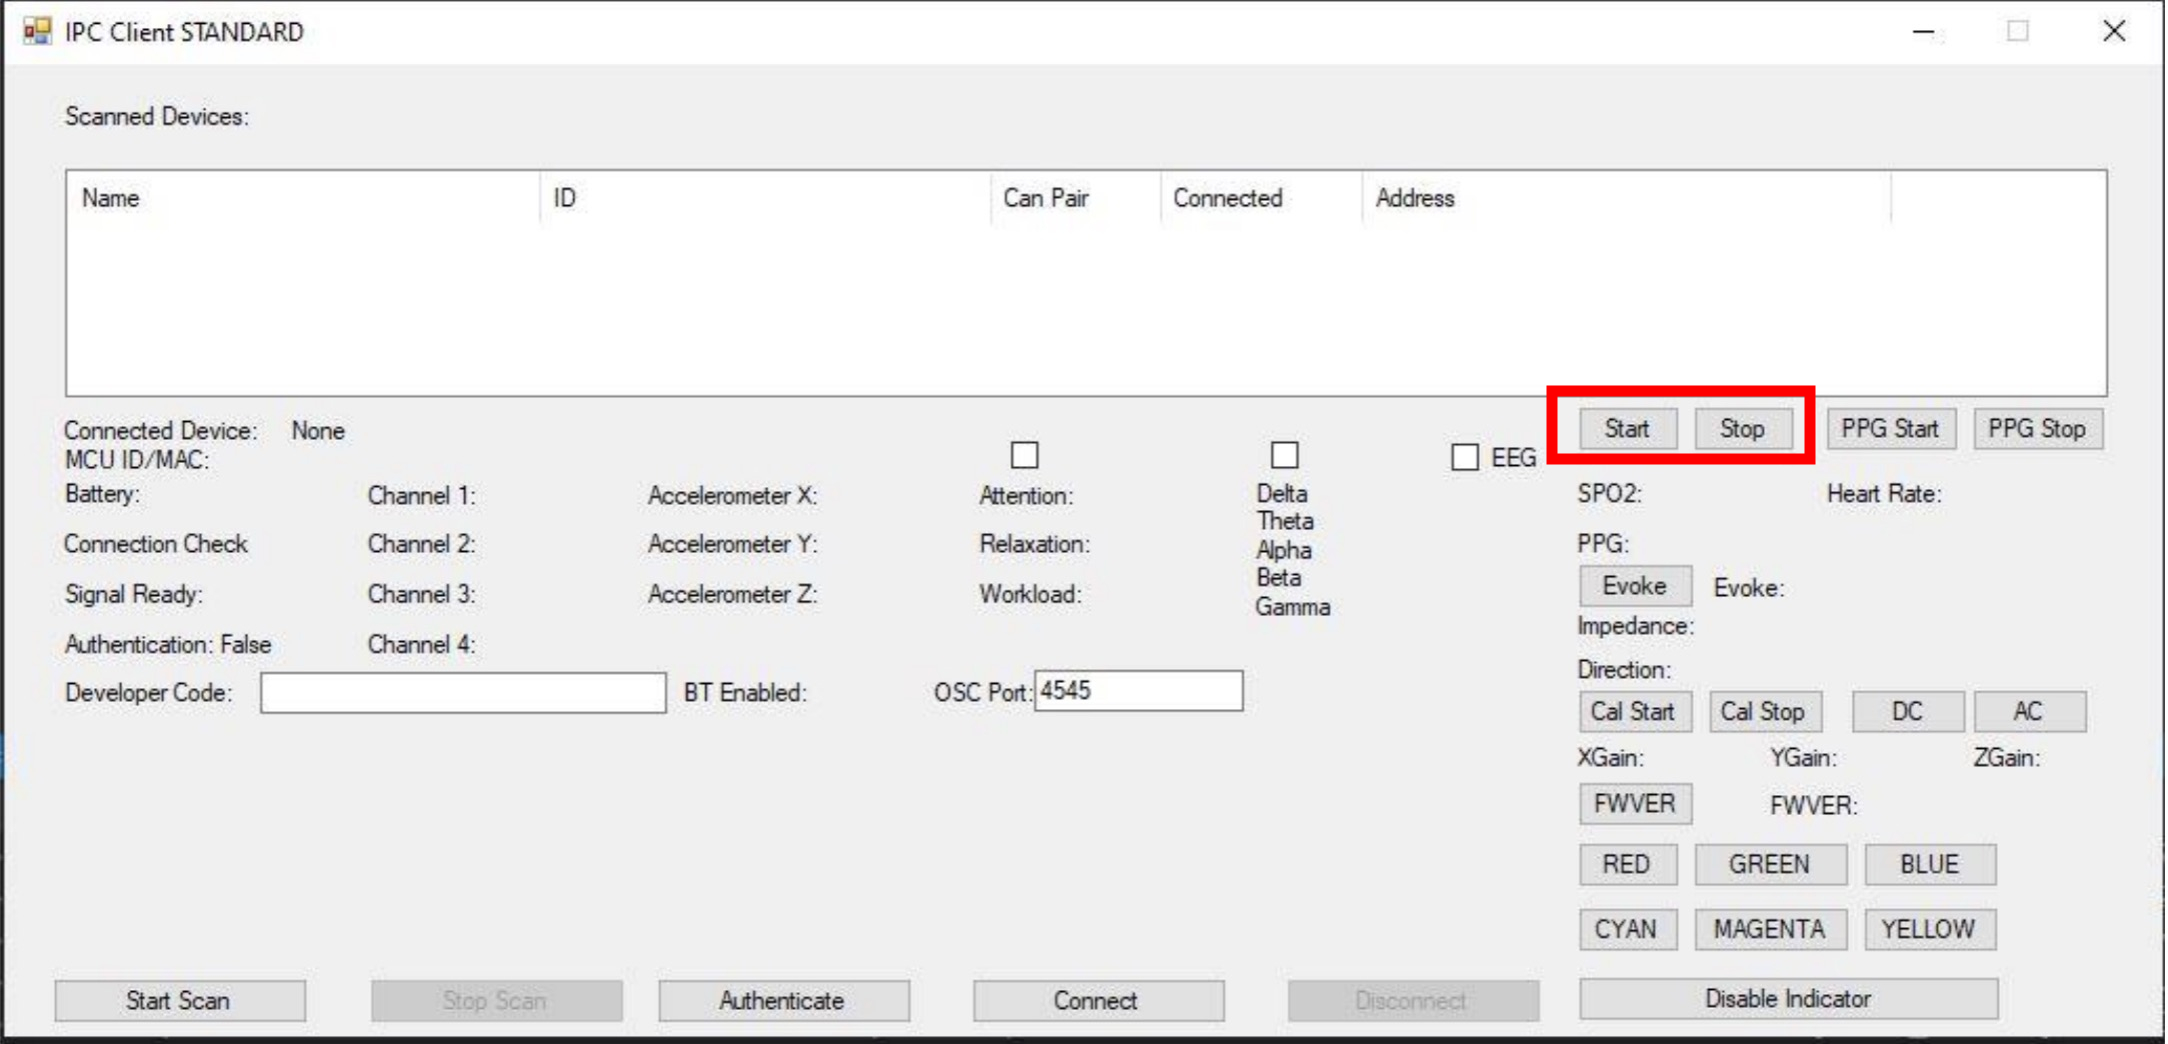This screenshot has height=1044, width=2168.
Task: Click Disable Indicator
Action: 1787,998
